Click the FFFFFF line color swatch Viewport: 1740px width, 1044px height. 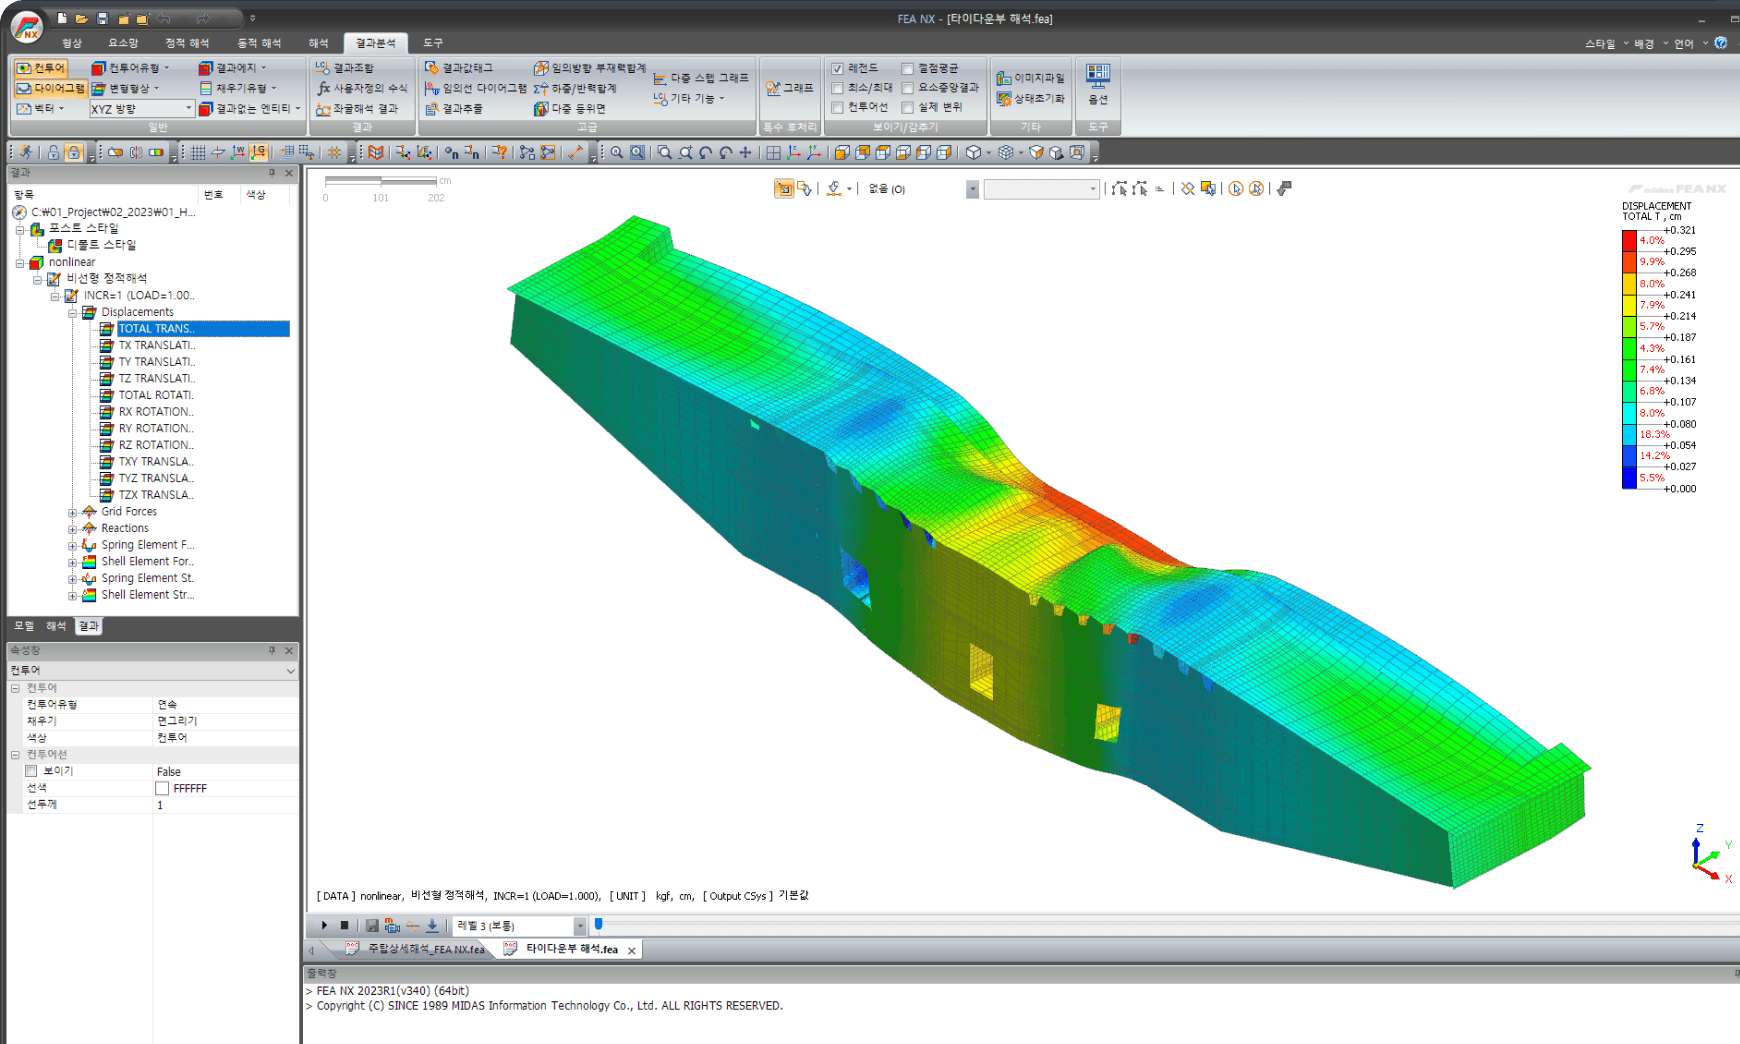(x=162, y=788)
